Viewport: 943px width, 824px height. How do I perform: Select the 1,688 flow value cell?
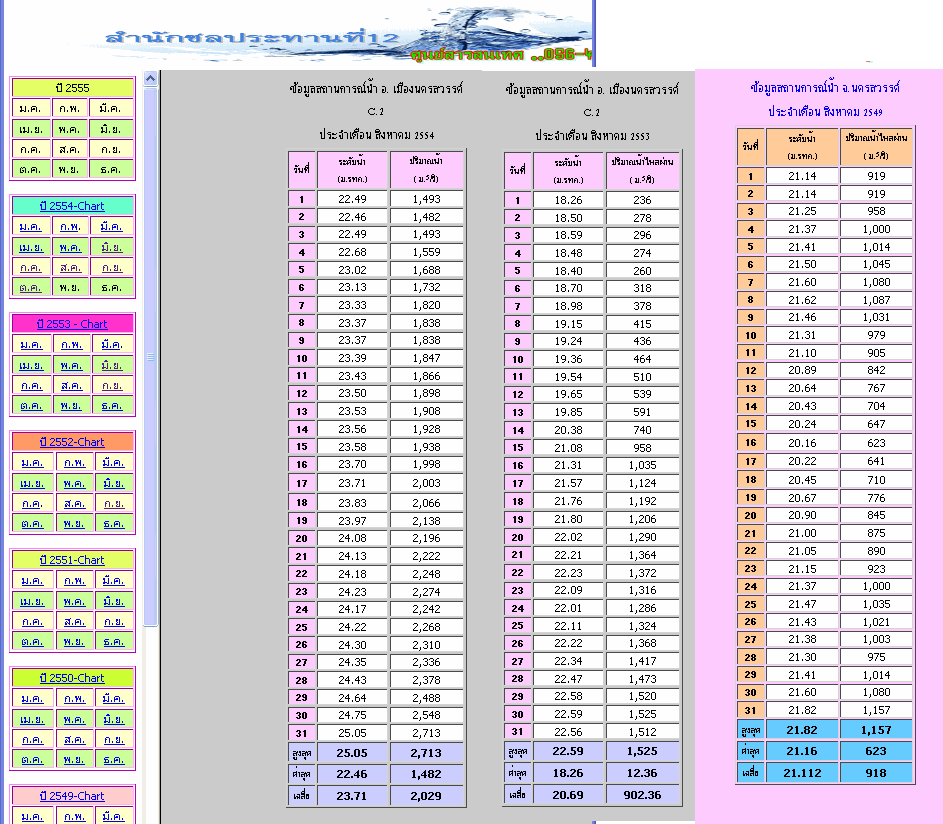tap(426, 270)
